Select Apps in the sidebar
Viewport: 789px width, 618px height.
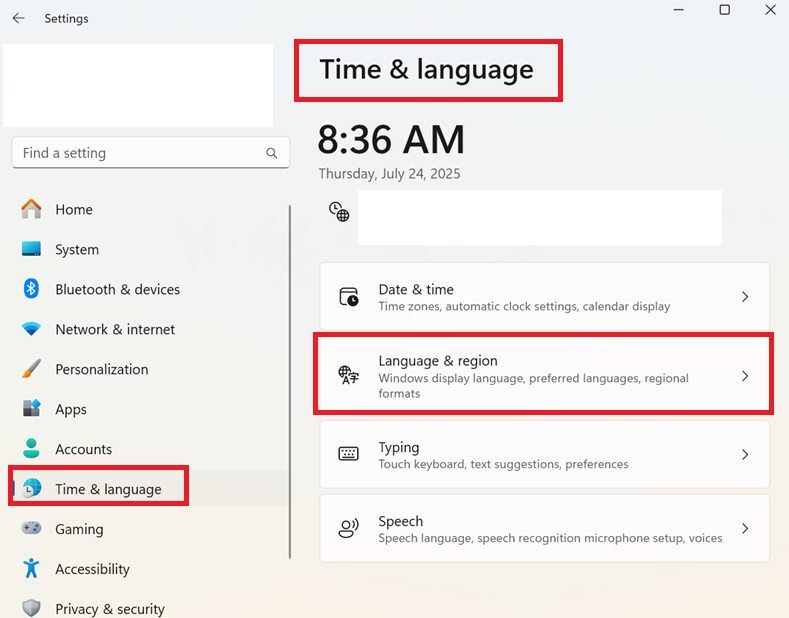tap(148, 409)
